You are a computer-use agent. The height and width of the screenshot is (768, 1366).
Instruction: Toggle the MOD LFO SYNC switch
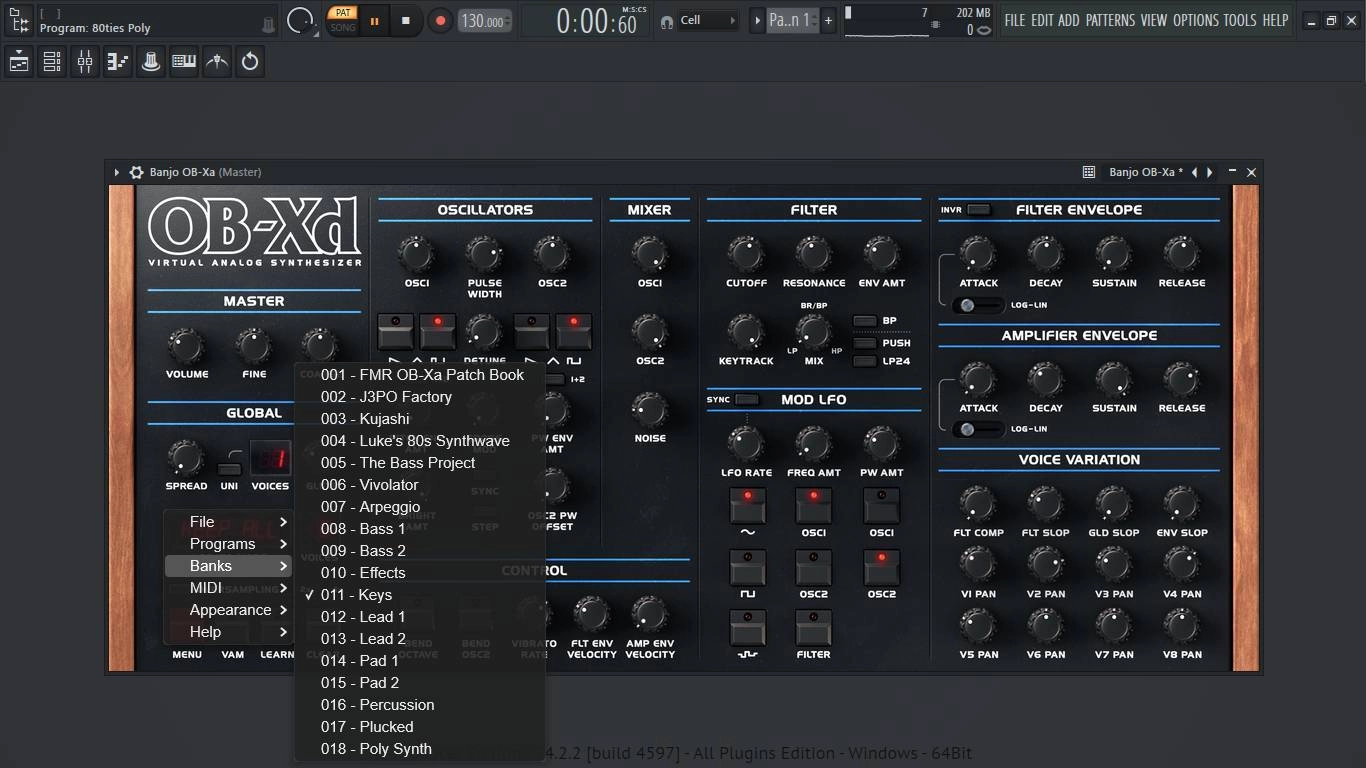point(747,400)
